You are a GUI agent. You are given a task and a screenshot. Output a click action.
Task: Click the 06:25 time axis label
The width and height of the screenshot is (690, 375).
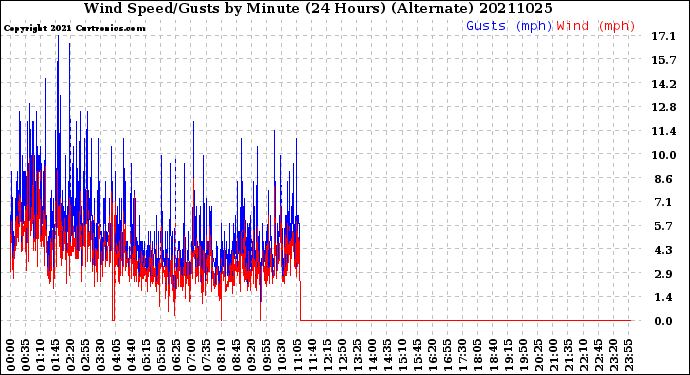pyautogui.click(x=176, y=355)
